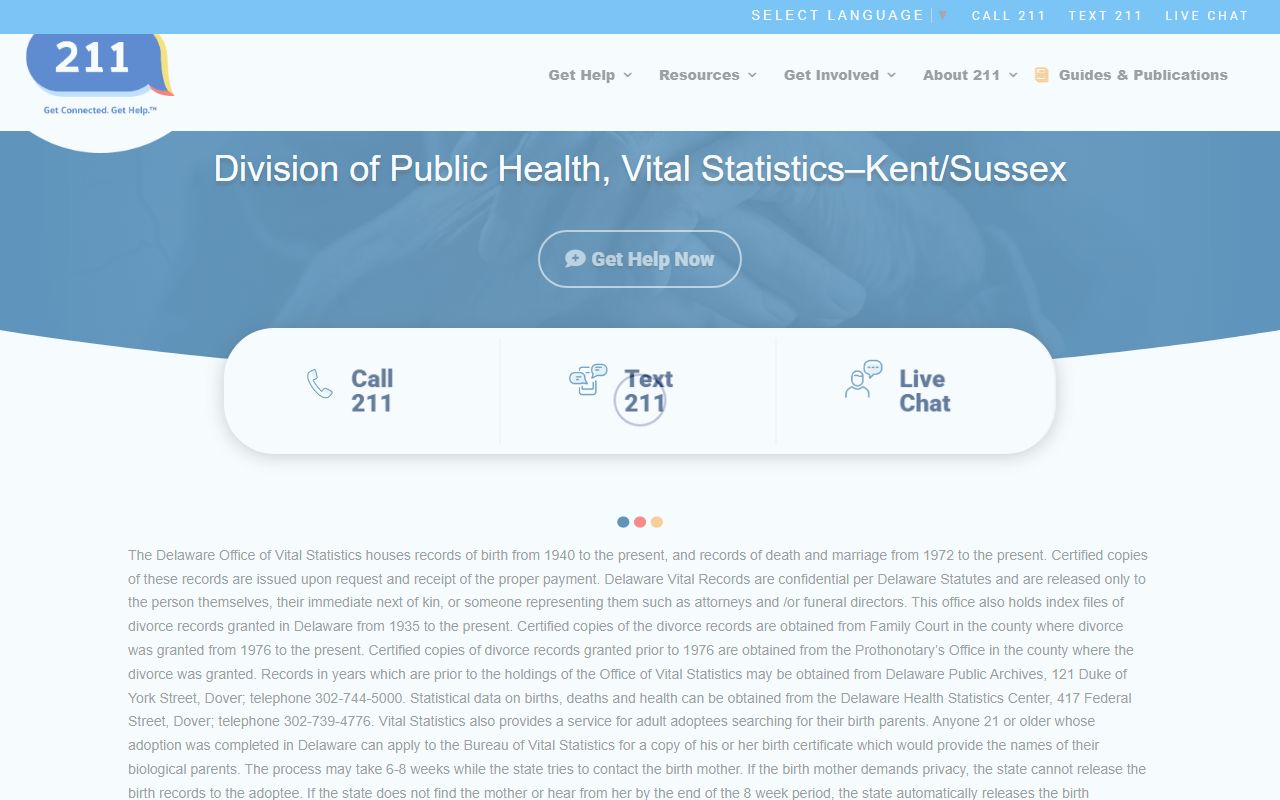Click the page title Division of Public Health
Image resolution: width=1280 pixels, height=800 pixels.
click(x=640, y=168)
